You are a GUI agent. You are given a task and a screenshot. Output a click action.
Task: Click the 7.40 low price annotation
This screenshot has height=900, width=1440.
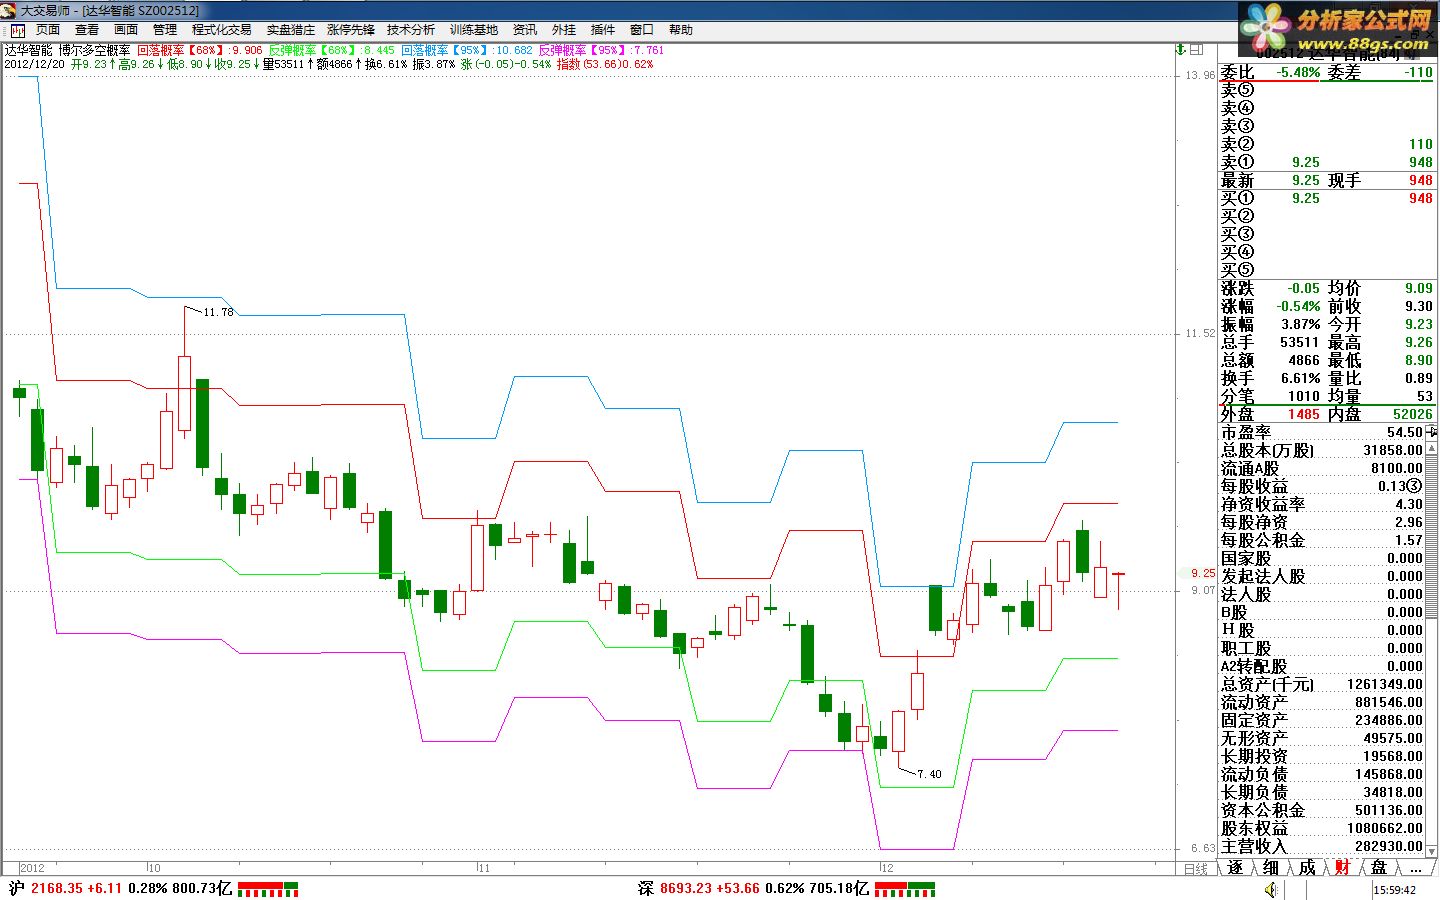(x=929, y=774)
